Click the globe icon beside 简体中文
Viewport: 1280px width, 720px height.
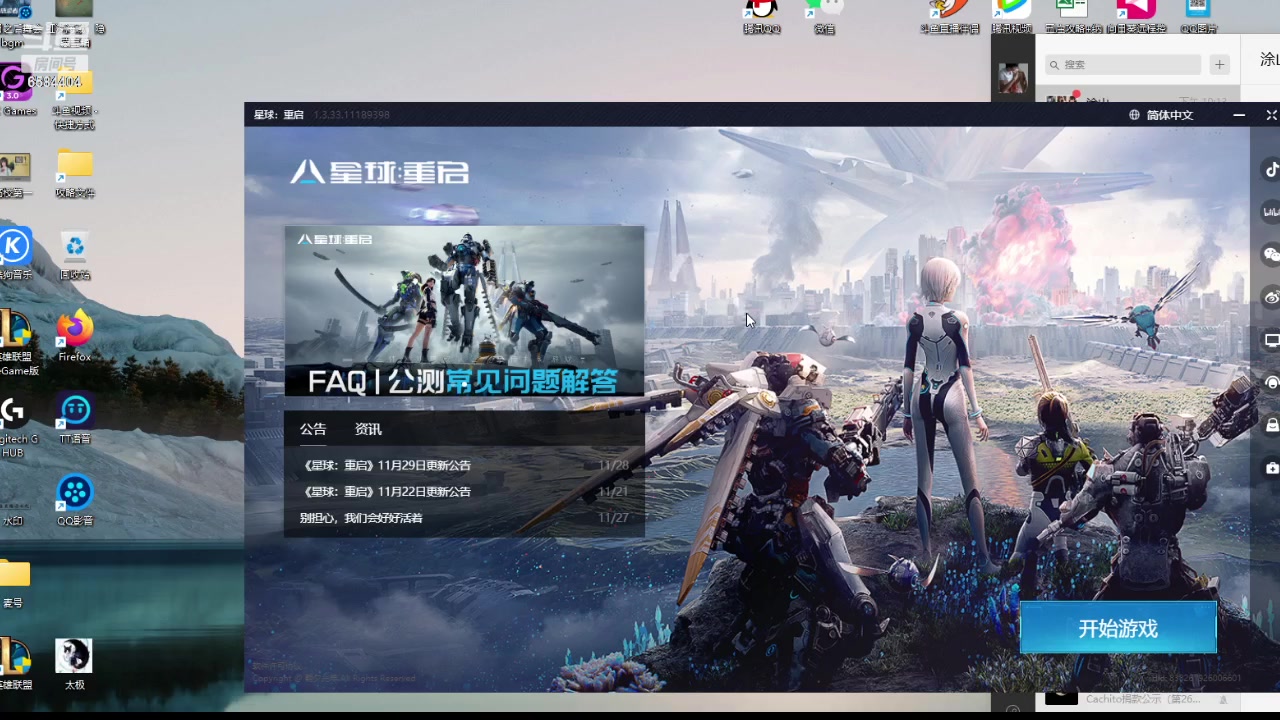point(1134,115)
